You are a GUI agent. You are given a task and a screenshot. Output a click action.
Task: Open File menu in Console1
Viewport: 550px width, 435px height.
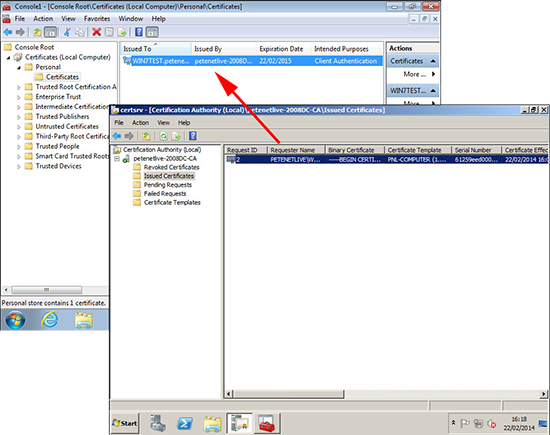pos(20,19)
